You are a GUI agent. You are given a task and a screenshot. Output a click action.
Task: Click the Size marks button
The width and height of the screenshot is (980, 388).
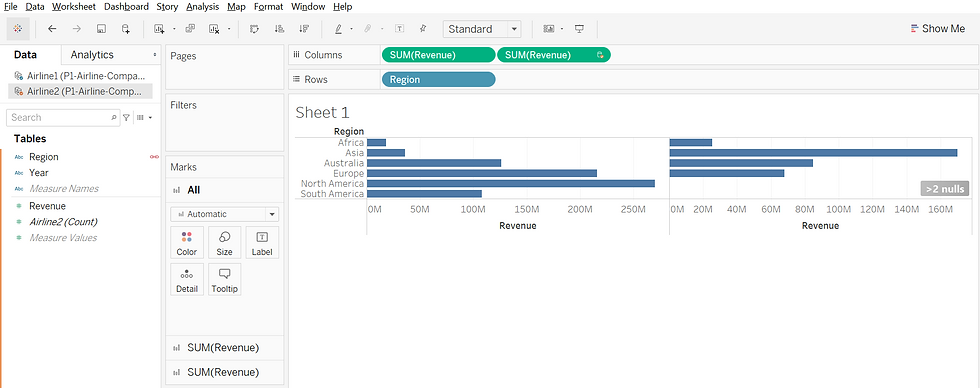tap(224, 243)
